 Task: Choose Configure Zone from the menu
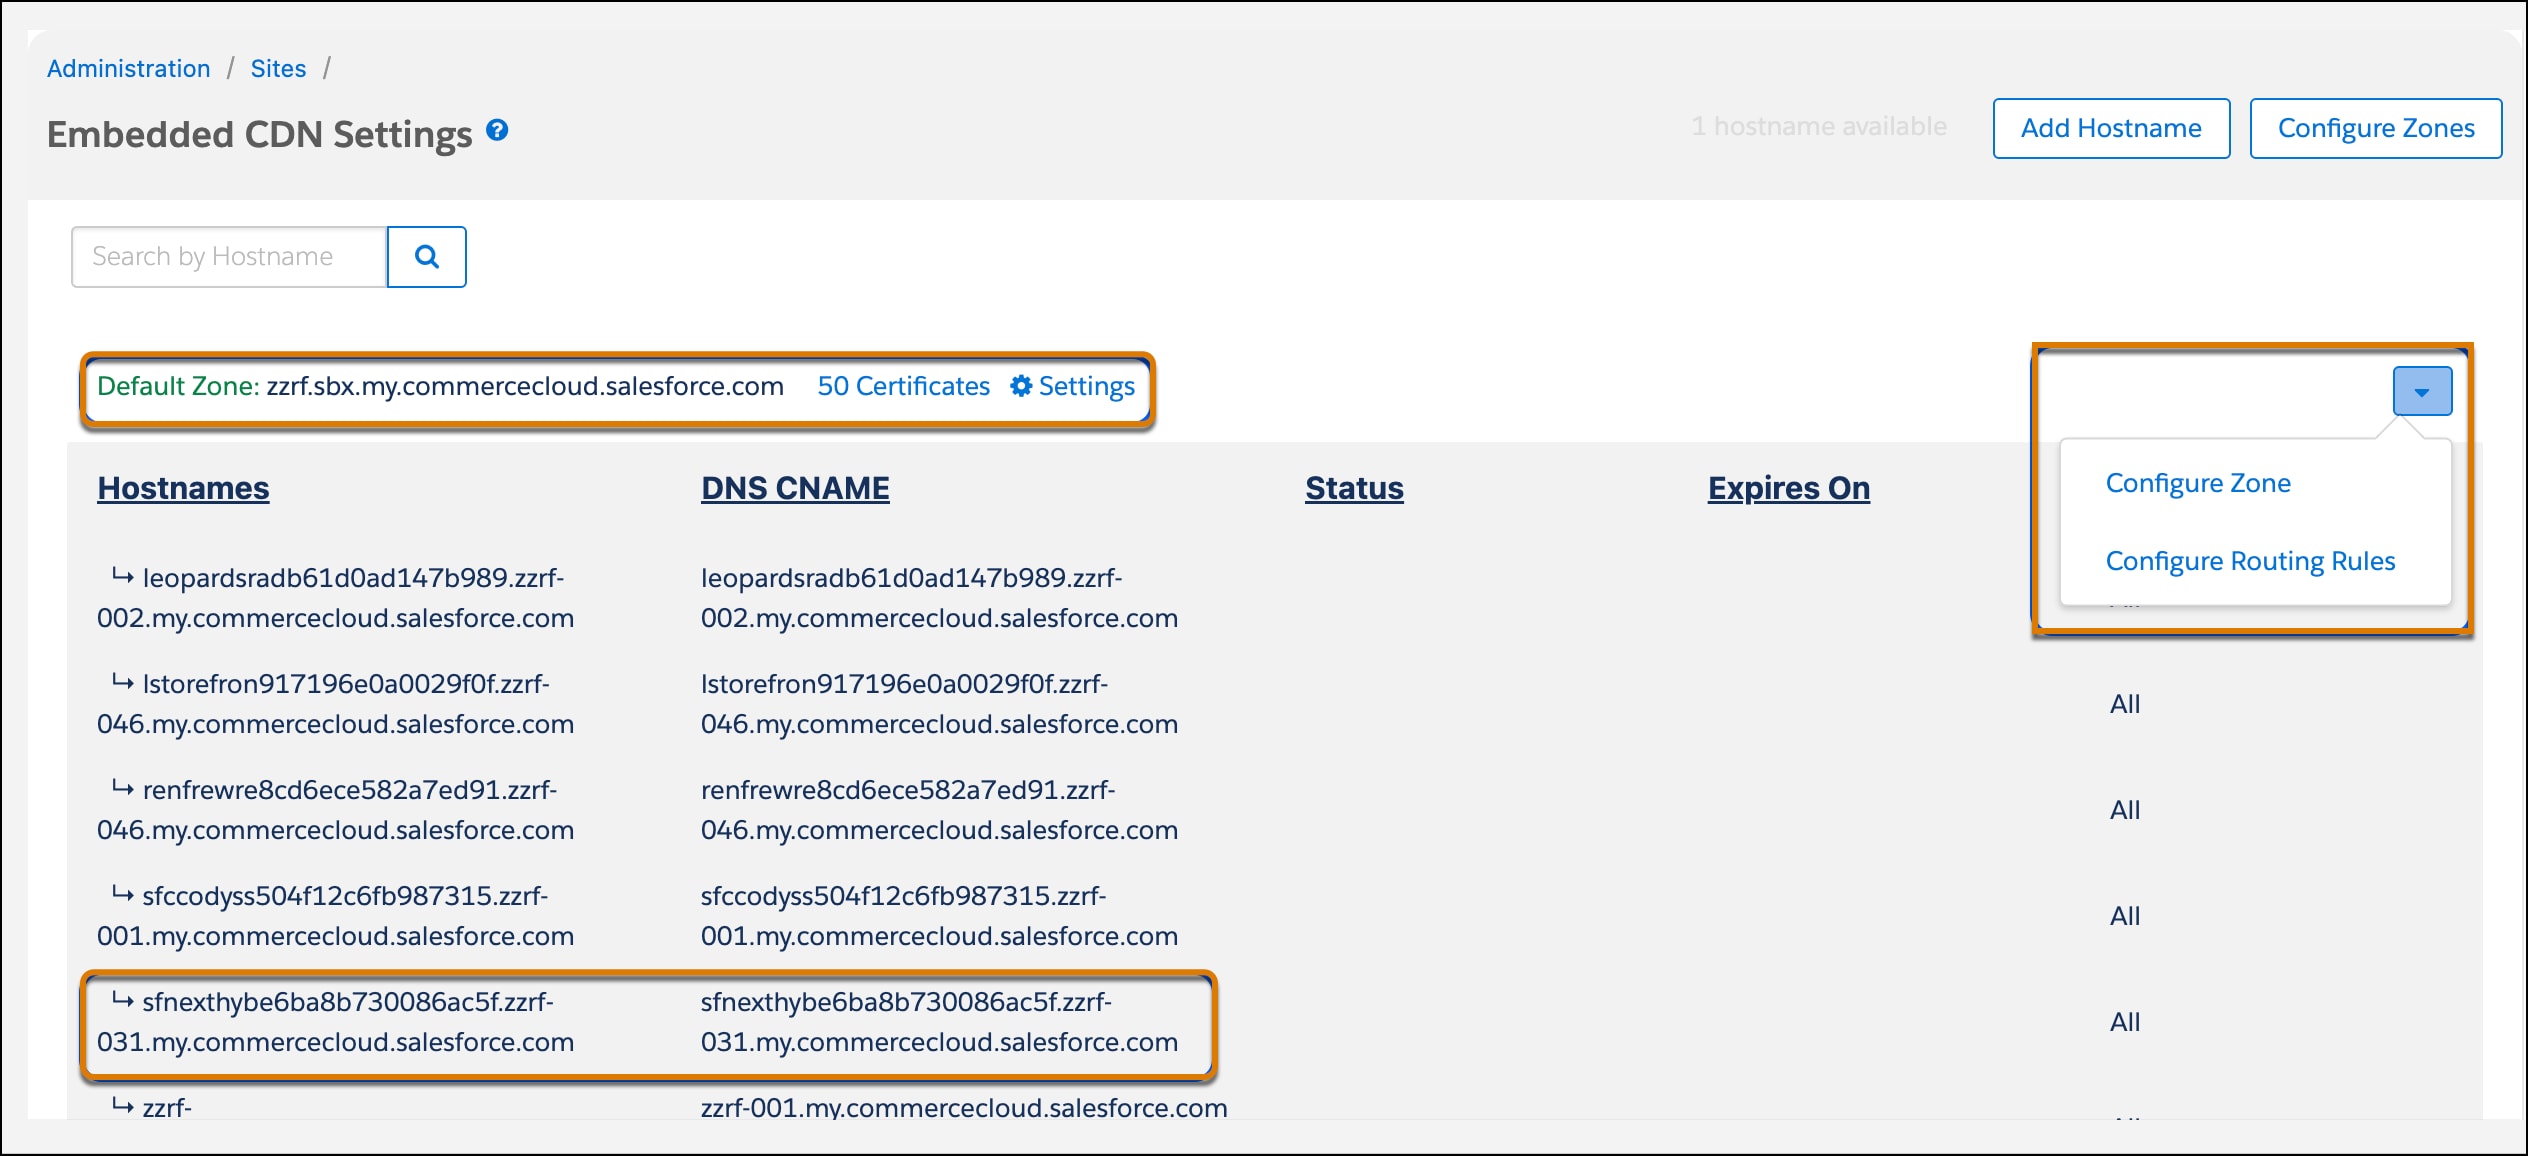(x=2198, y=483)
